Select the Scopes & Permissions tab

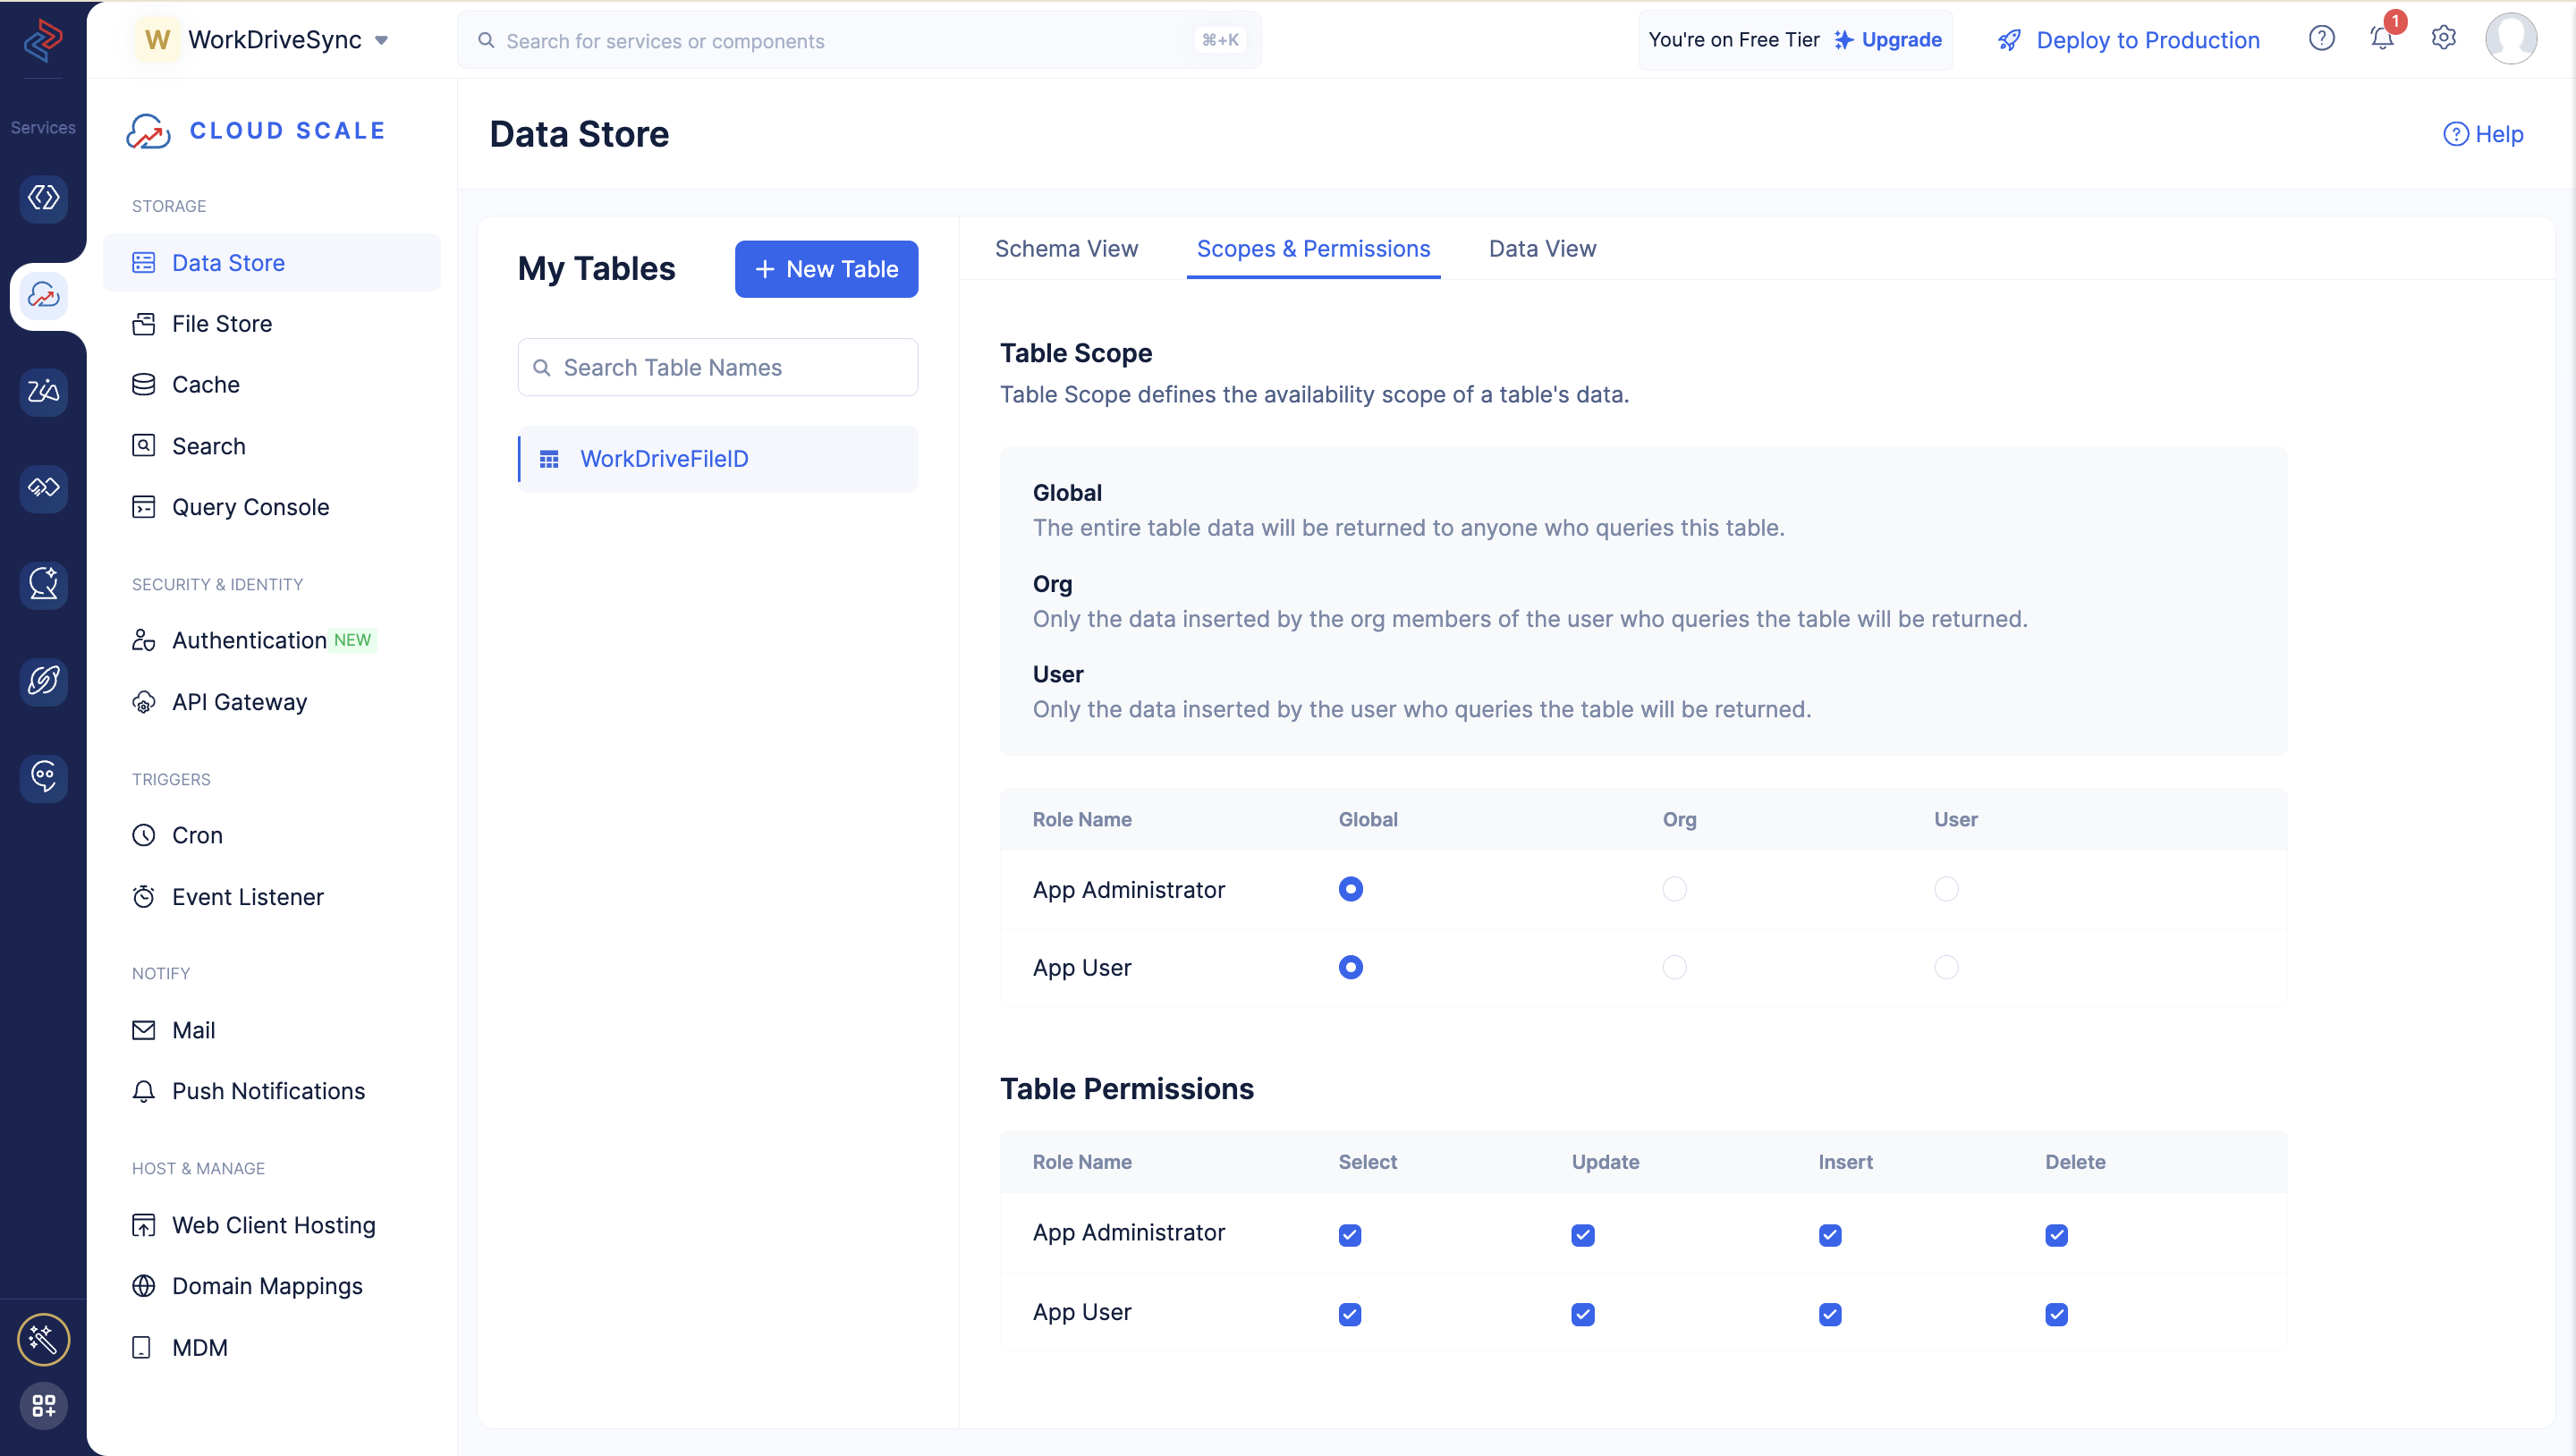click(1313, 249)
